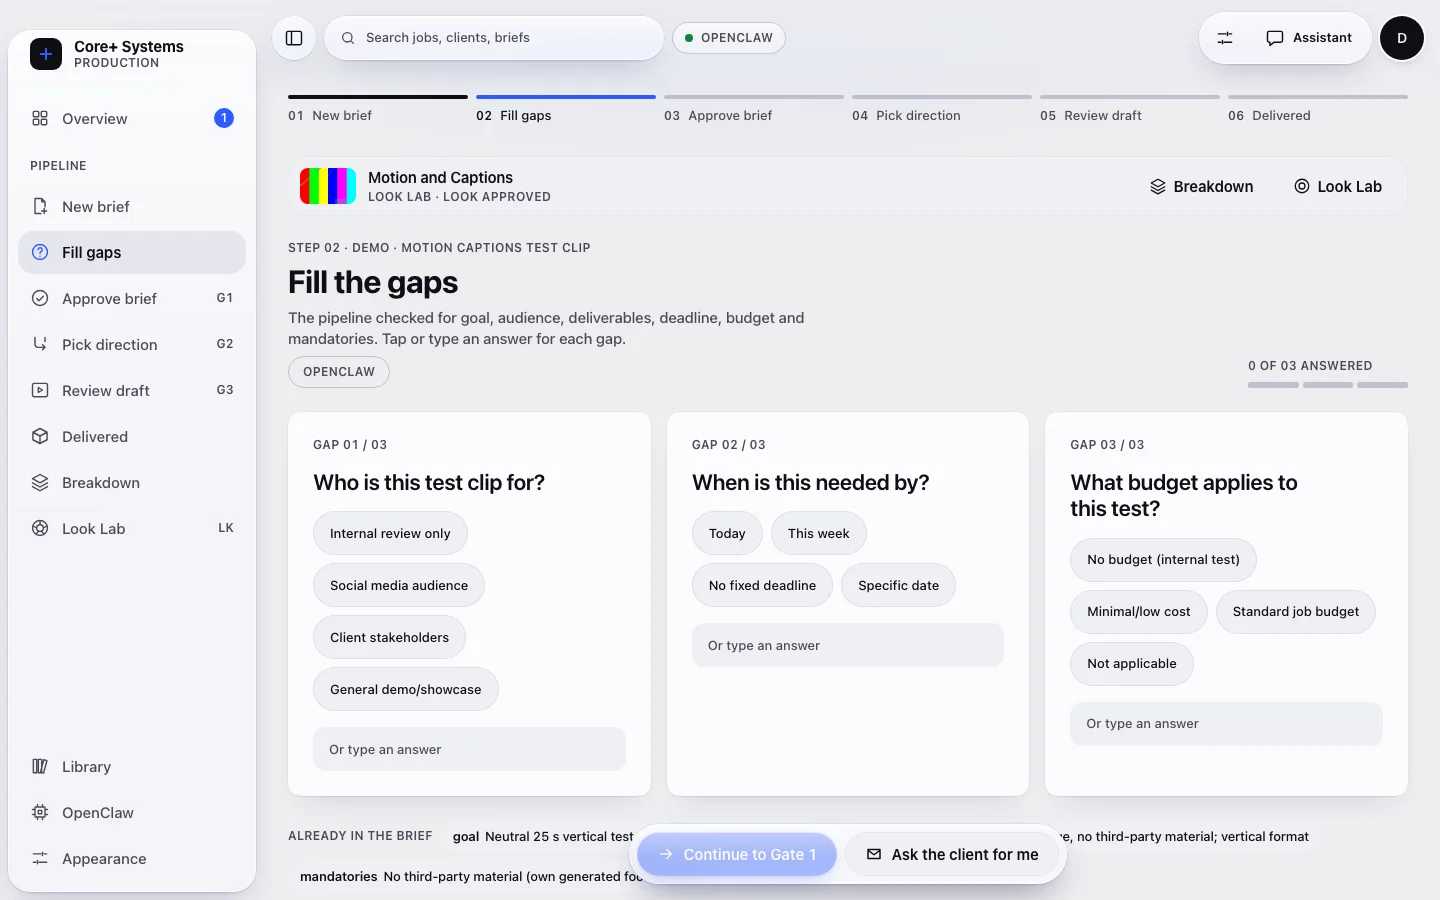Open Review draft in sidebar
The image size is (1440, 900).
132,390
